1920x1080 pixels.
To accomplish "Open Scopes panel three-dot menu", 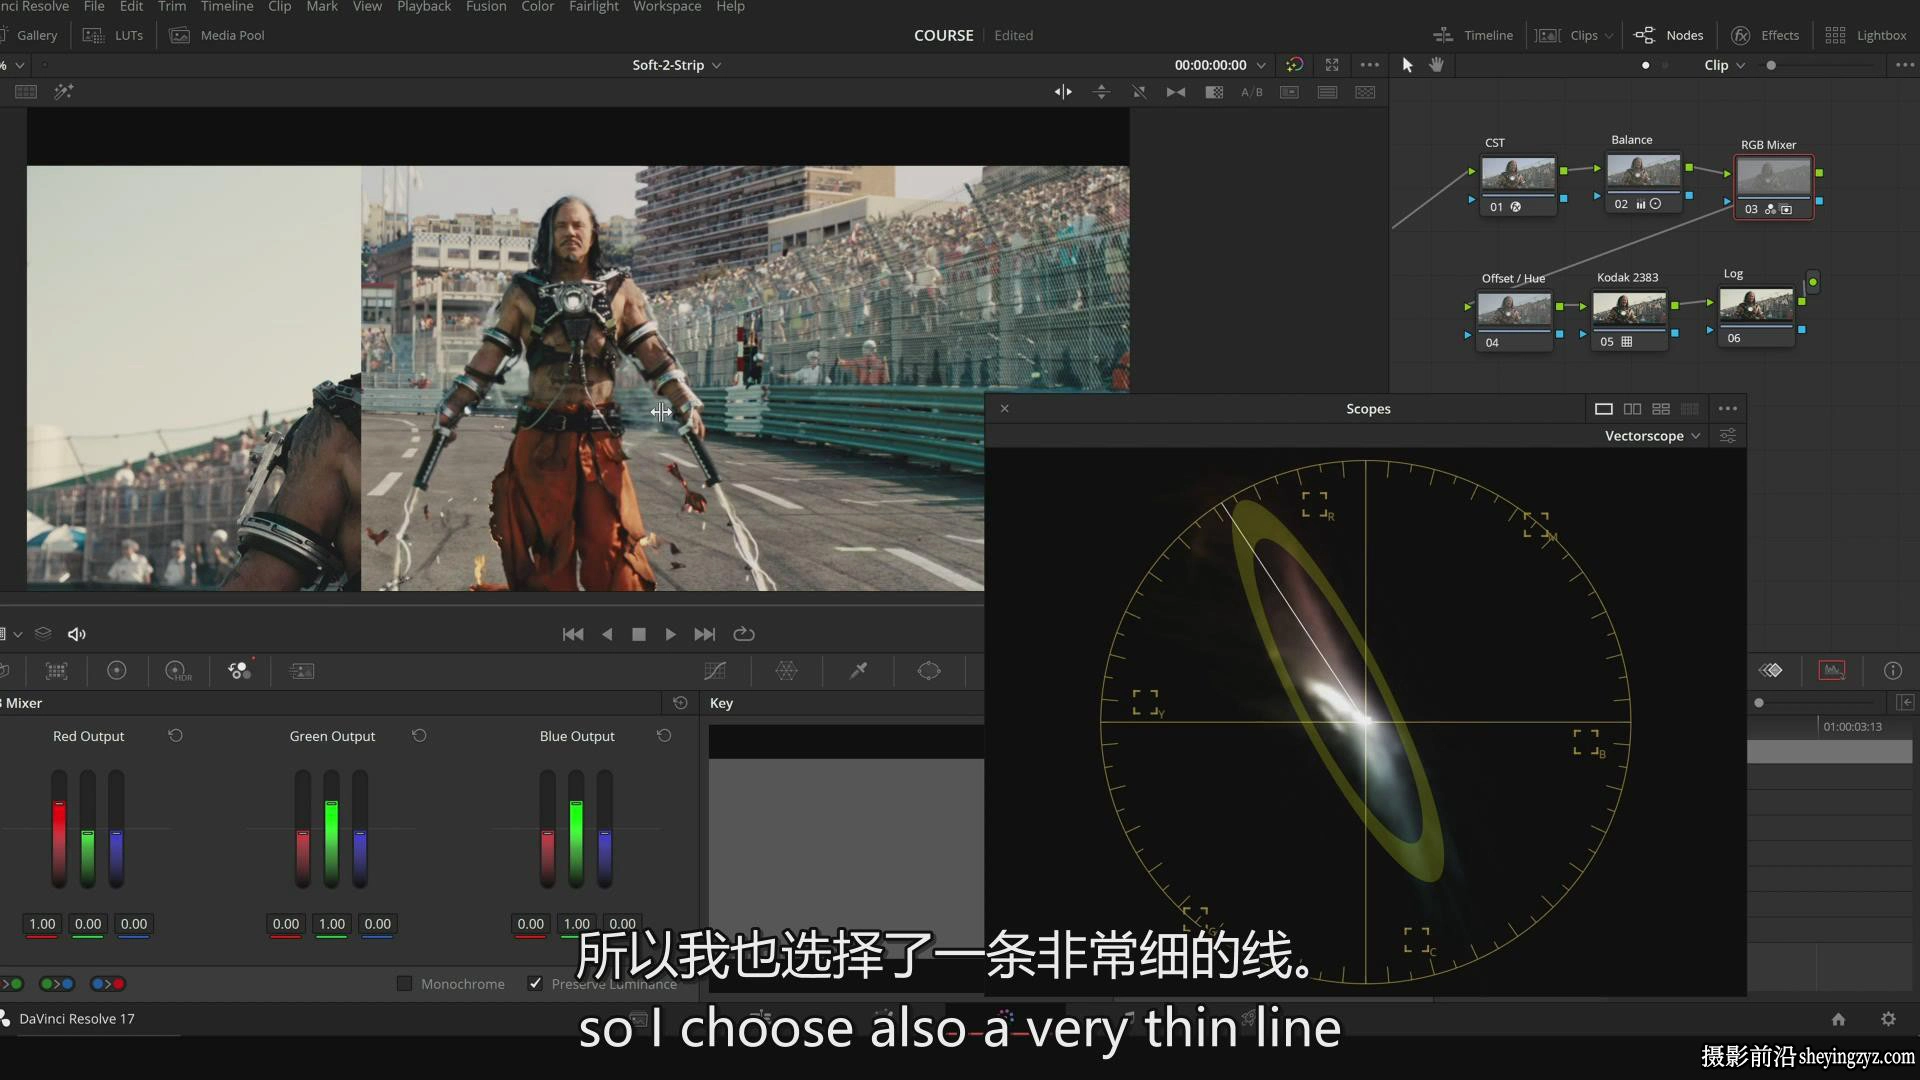I will click(x=1727, y=409).
